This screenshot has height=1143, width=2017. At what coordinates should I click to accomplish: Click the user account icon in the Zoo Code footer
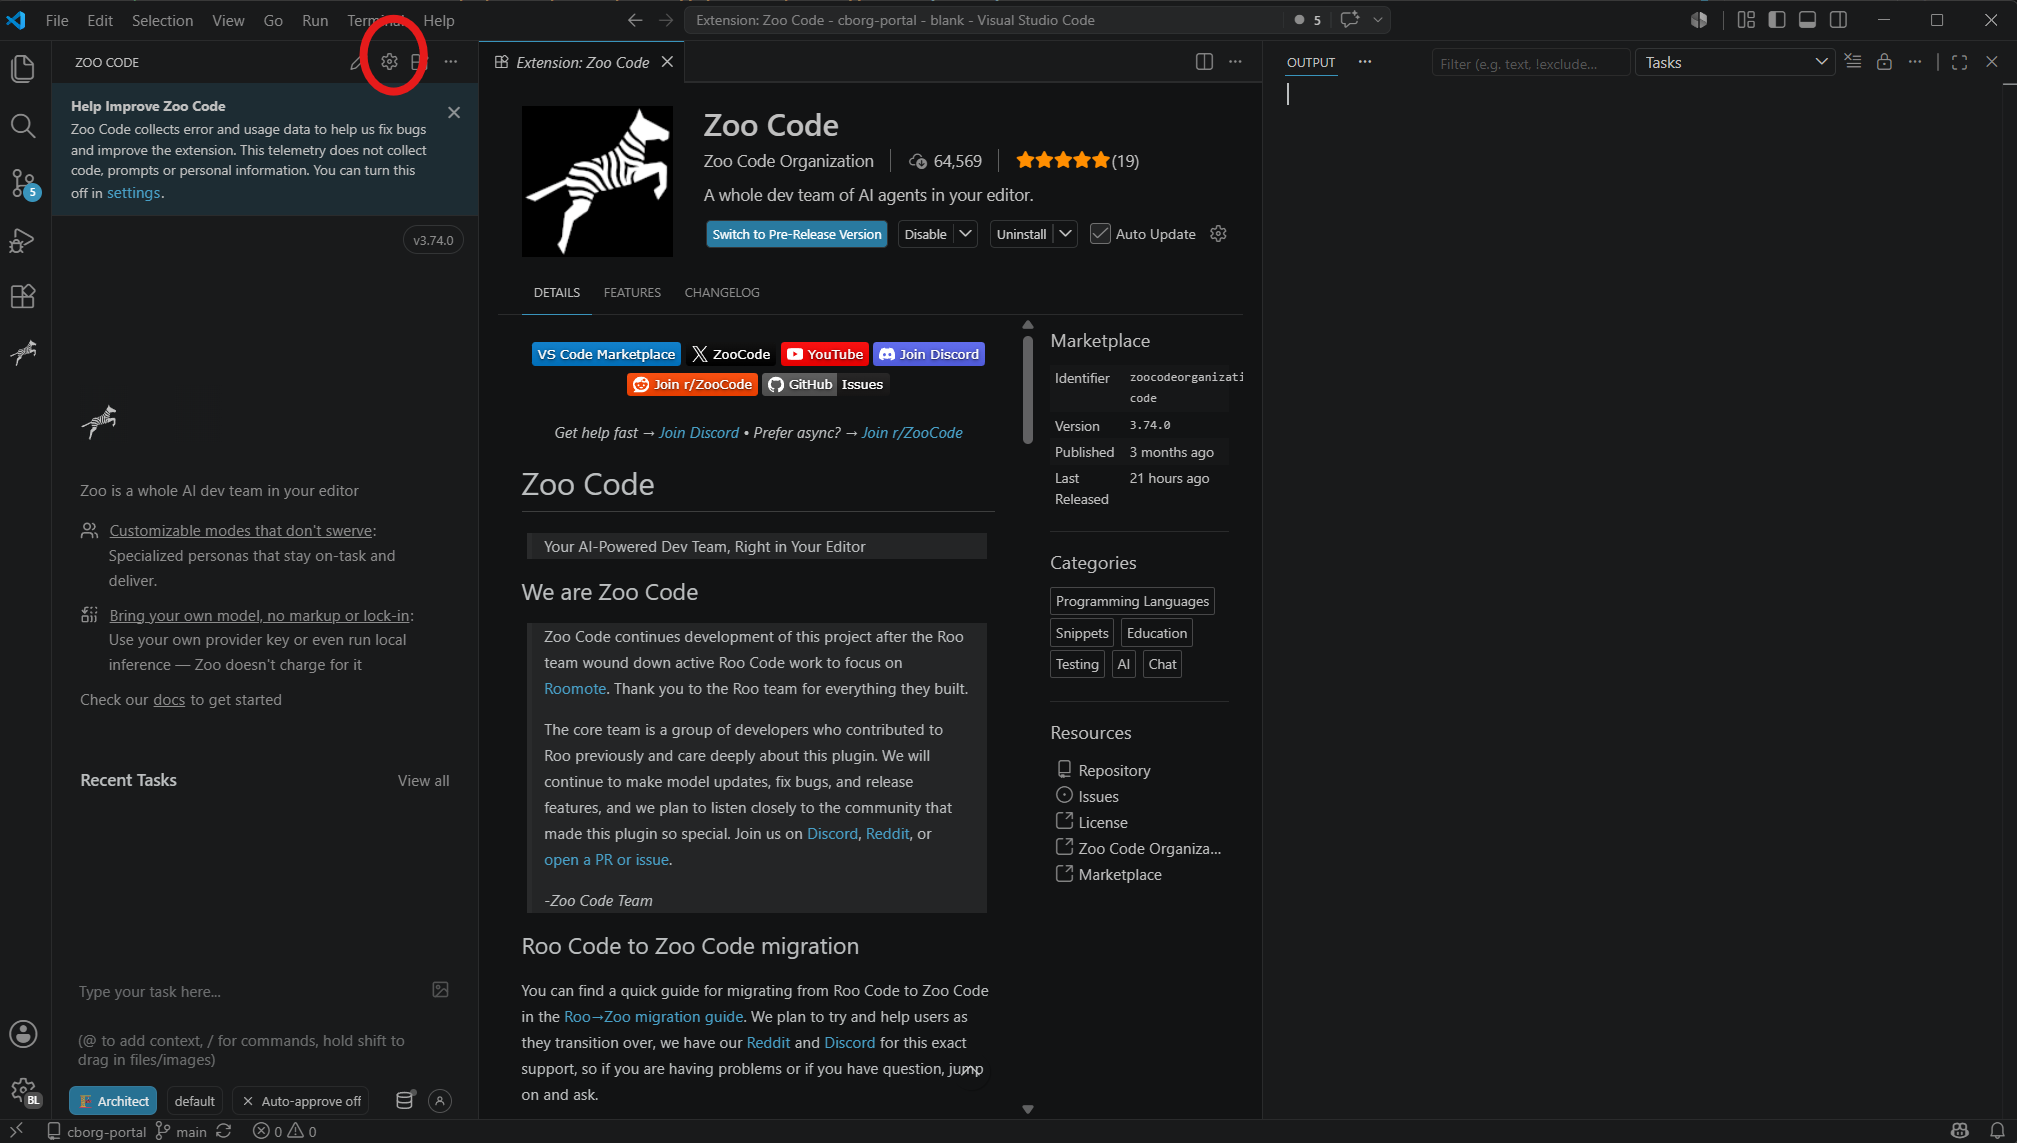coord(439,1101)
